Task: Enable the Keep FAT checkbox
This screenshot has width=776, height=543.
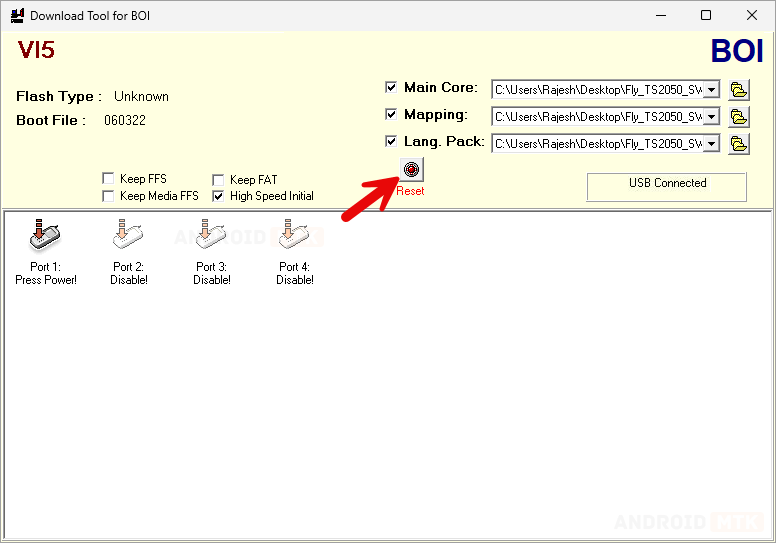Action: click(218, 180)
